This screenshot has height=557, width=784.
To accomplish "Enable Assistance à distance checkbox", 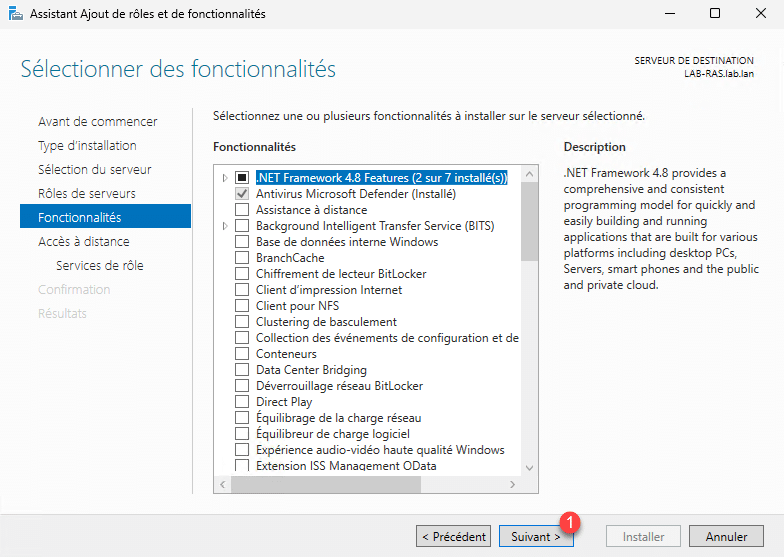I will [x=241, y=210].
